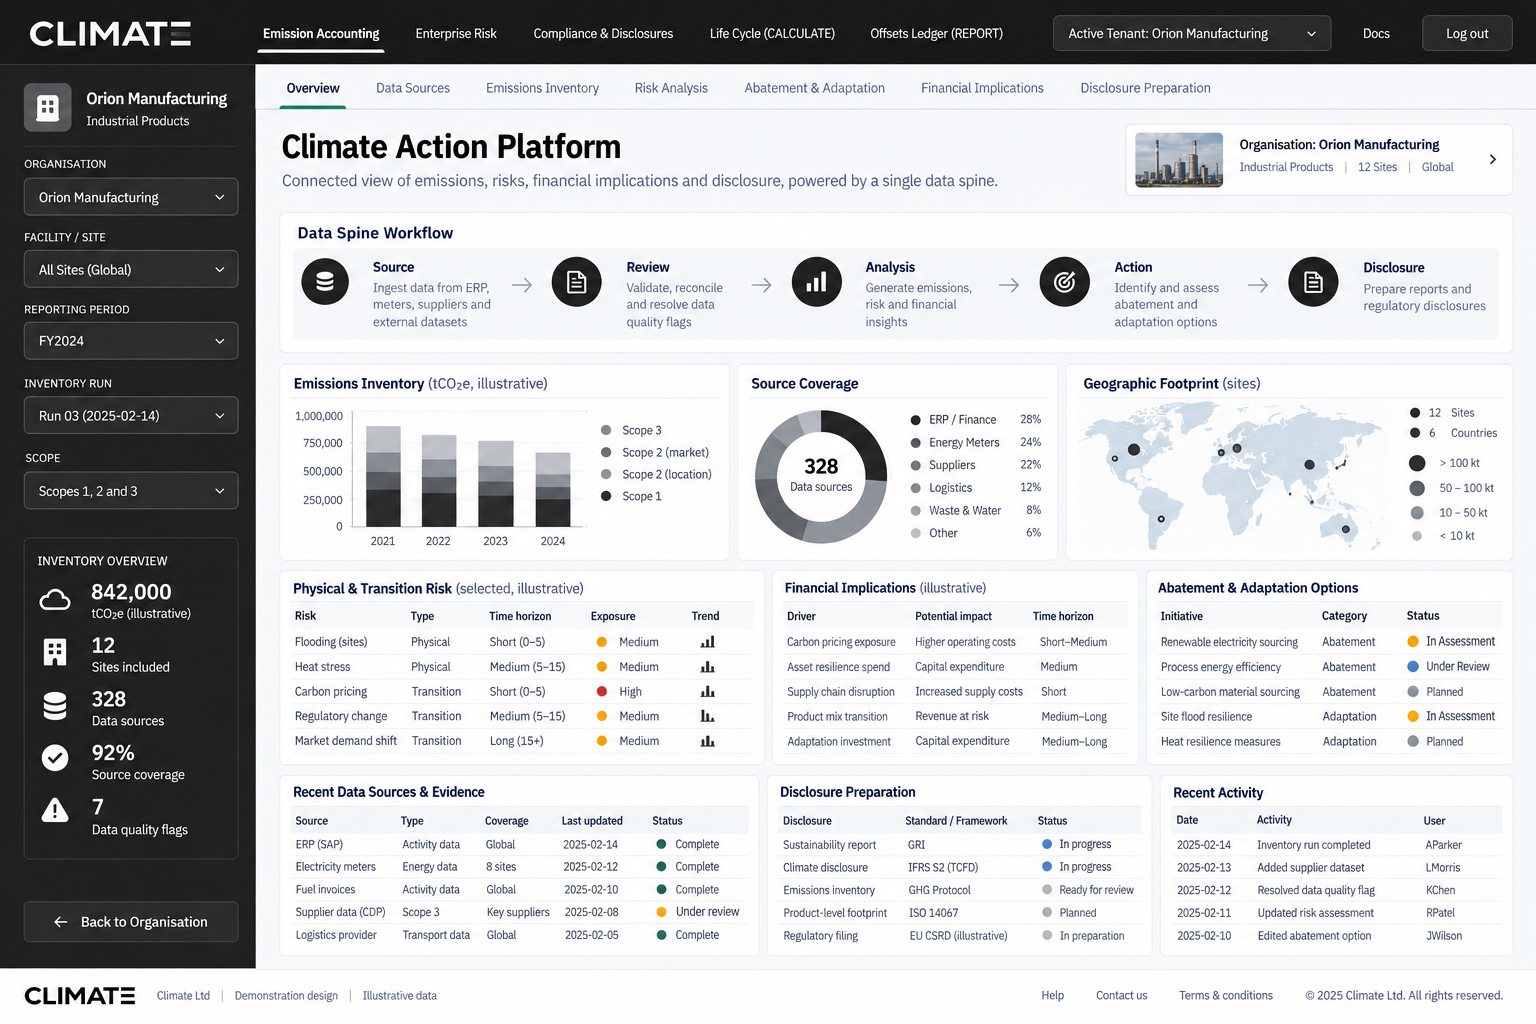Open the Risk Analysis tab
The width and height of the screenshot is (1536, 1024).
point(671,88)
